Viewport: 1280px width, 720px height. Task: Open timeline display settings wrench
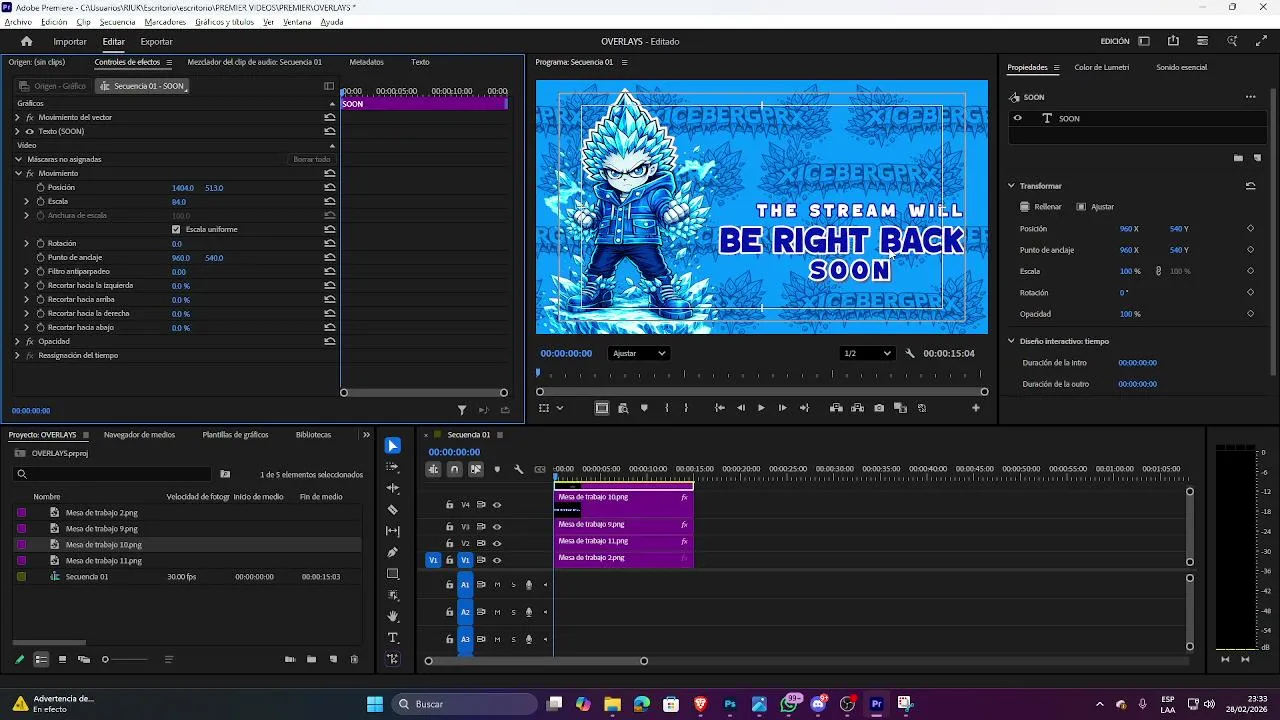coord(518,469)
